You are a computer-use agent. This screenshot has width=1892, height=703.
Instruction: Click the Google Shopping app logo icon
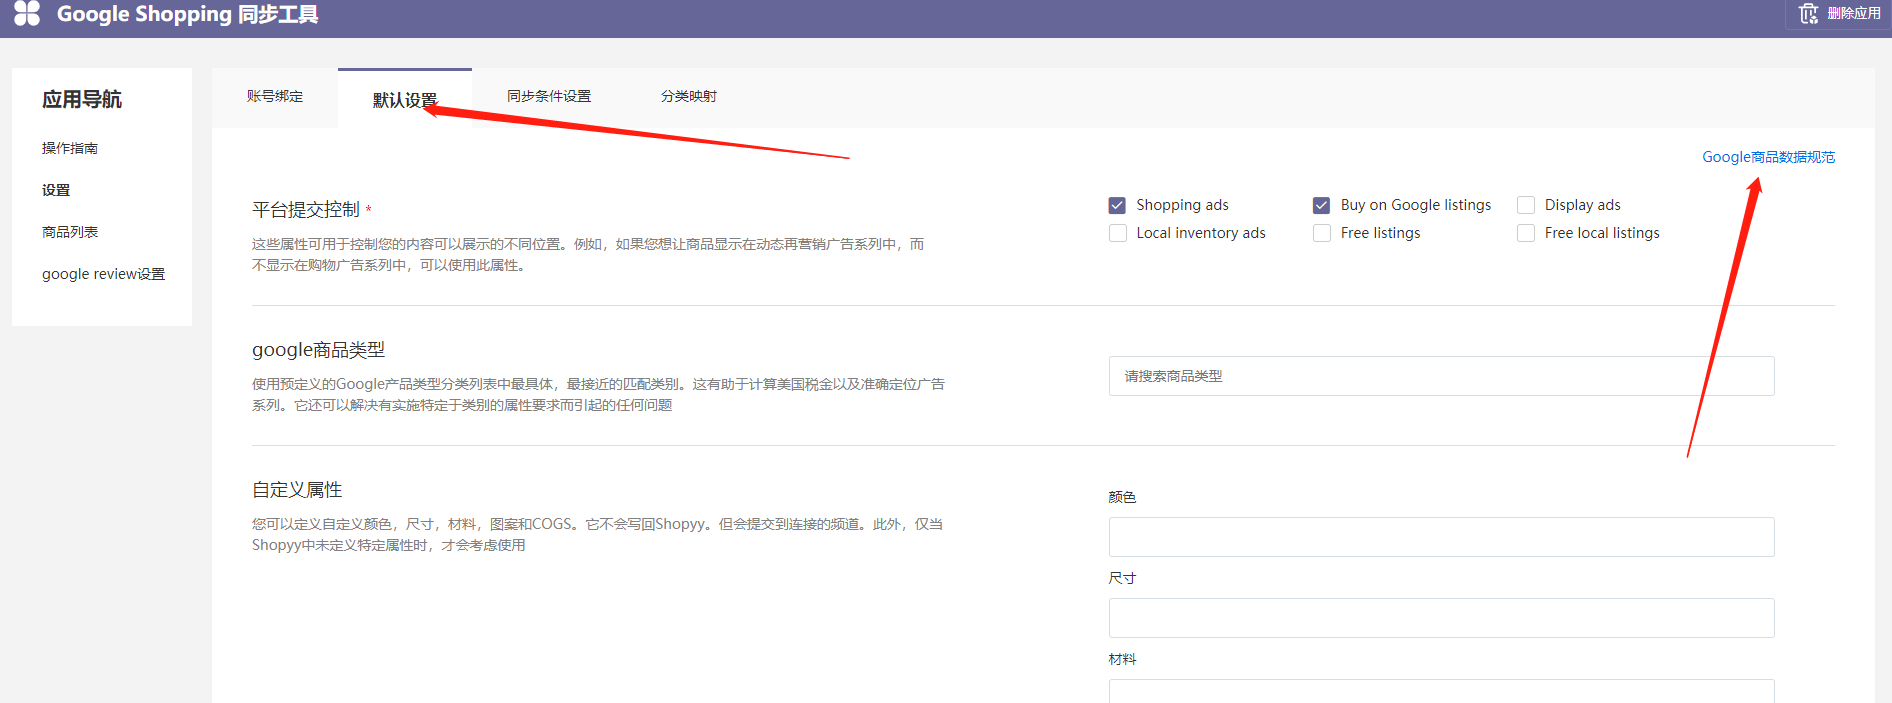coord(27,13)
